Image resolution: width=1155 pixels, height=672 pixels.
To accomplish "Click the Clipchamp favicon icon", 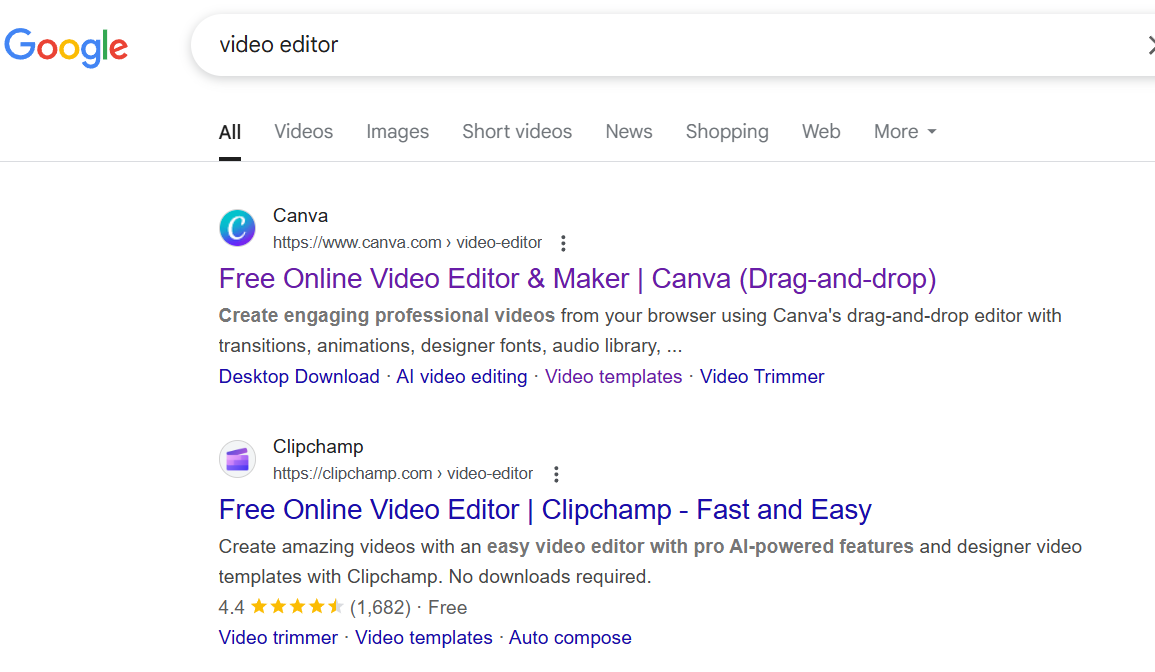I will coord(237,459).
